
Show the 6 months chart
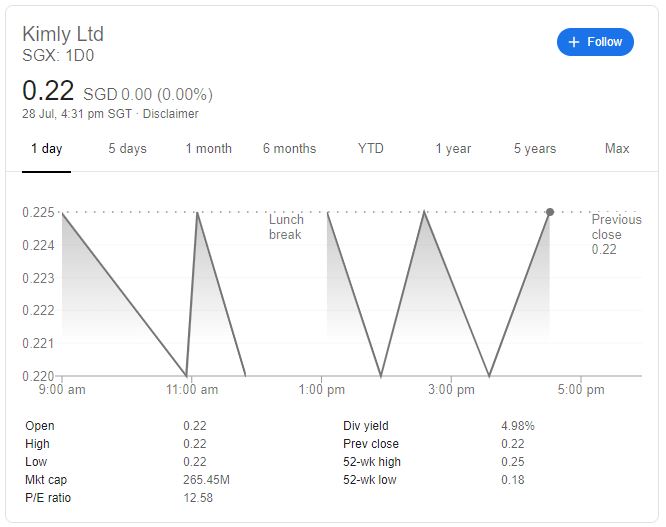[289, 149]
